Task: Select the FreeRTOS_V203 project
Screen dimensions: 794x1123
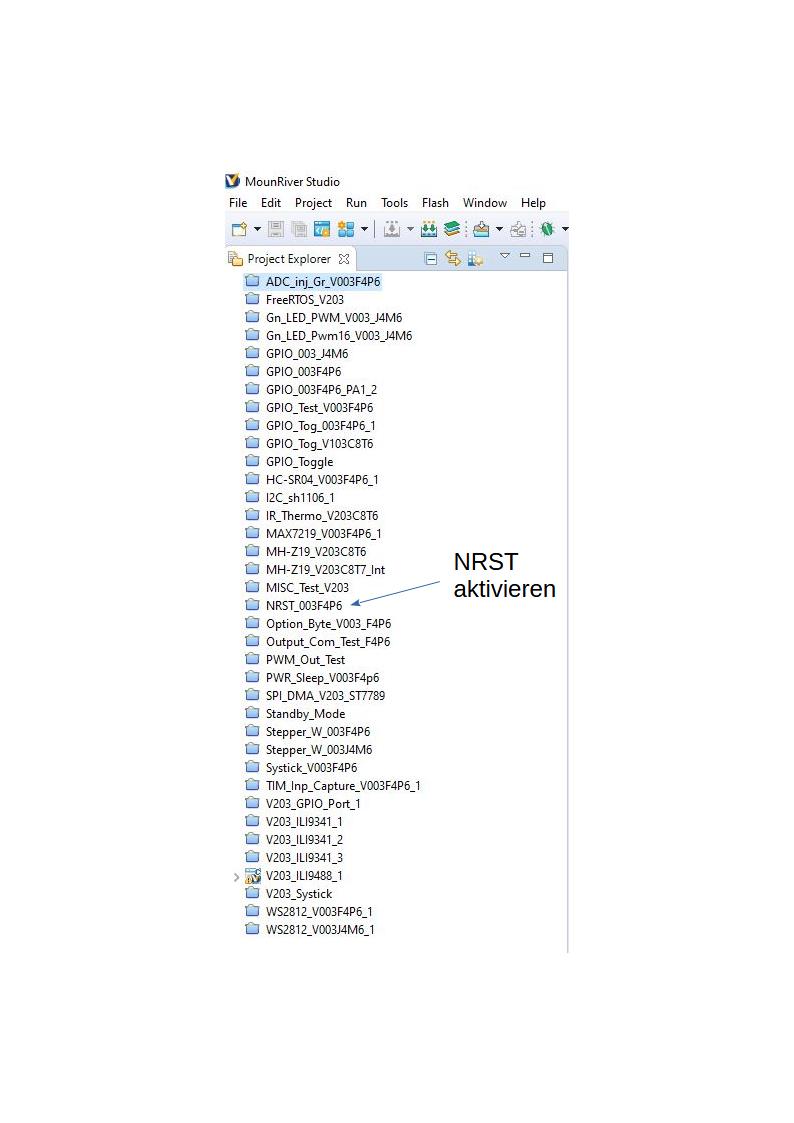Action: click(x=304, y=299)
